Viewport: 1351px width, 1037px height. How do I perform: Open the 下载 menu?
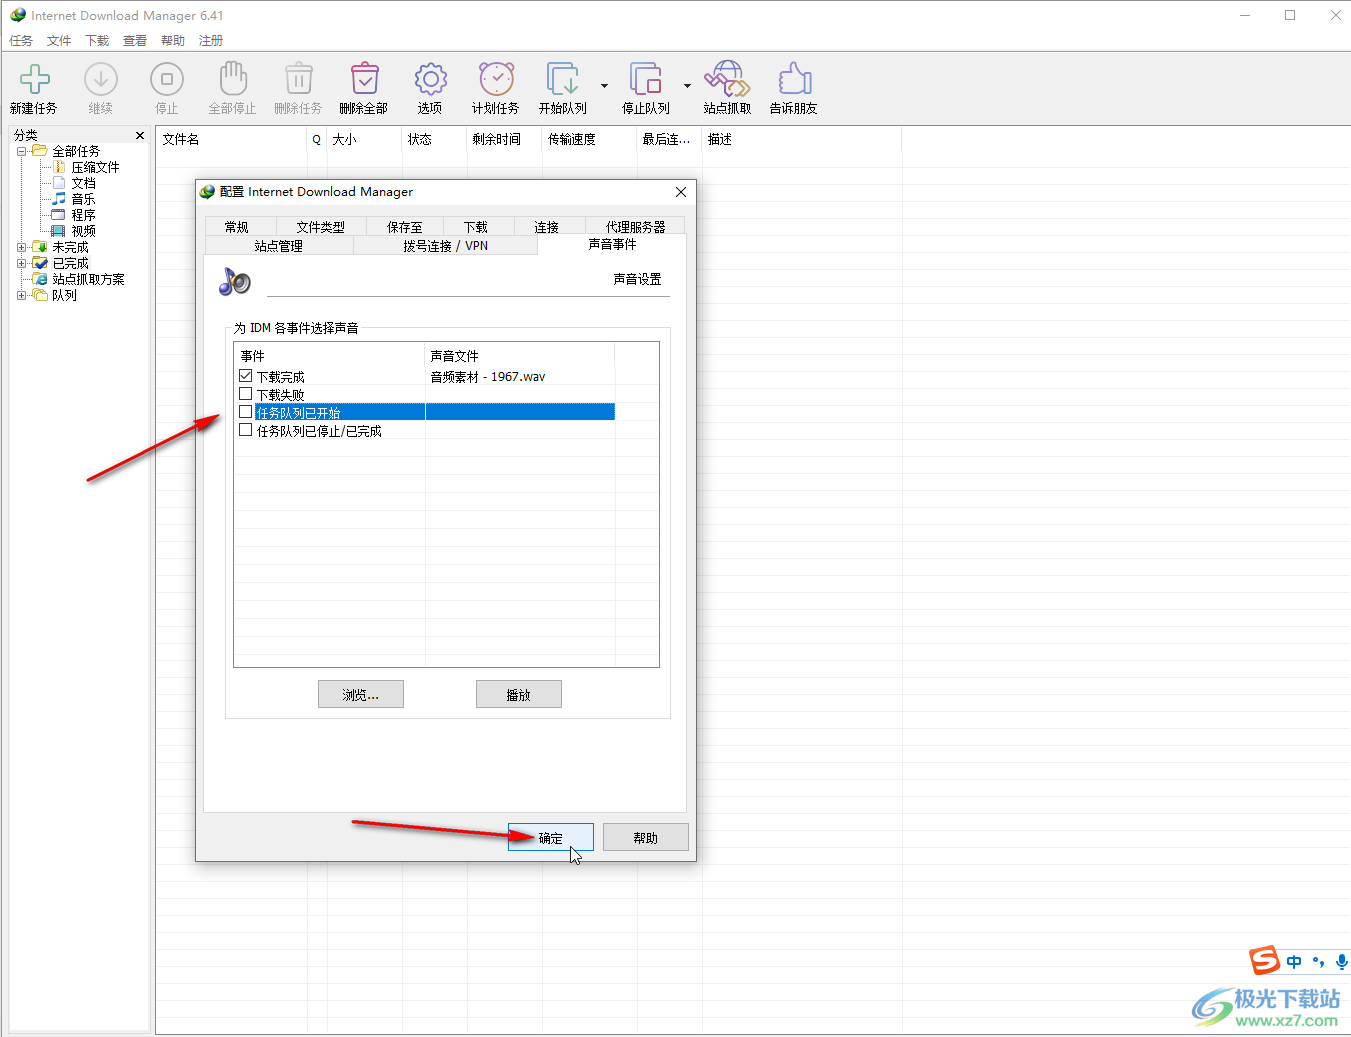97,41
